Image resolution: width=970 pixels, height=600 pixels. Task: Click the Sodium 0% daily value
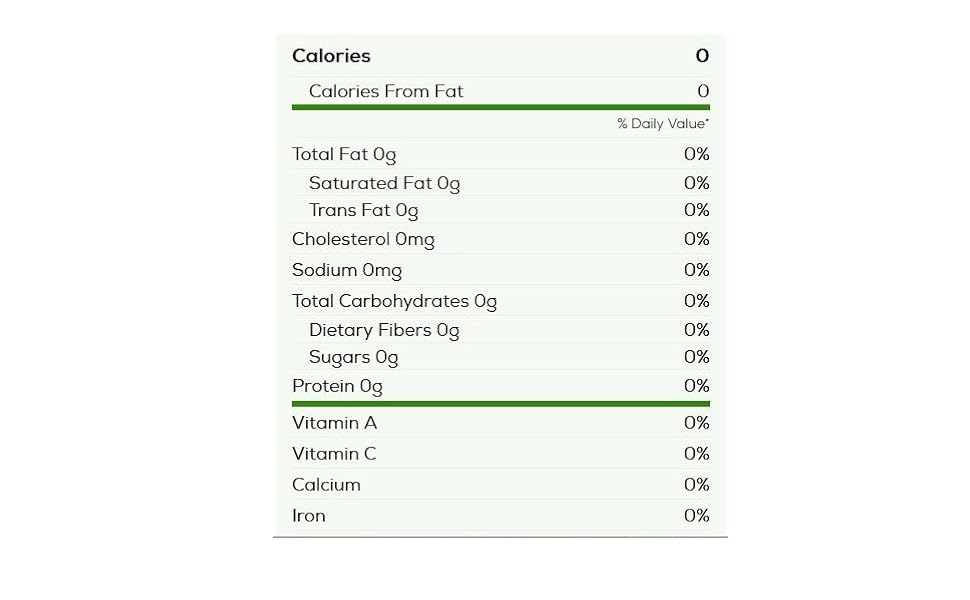click(x=697, y=270)
